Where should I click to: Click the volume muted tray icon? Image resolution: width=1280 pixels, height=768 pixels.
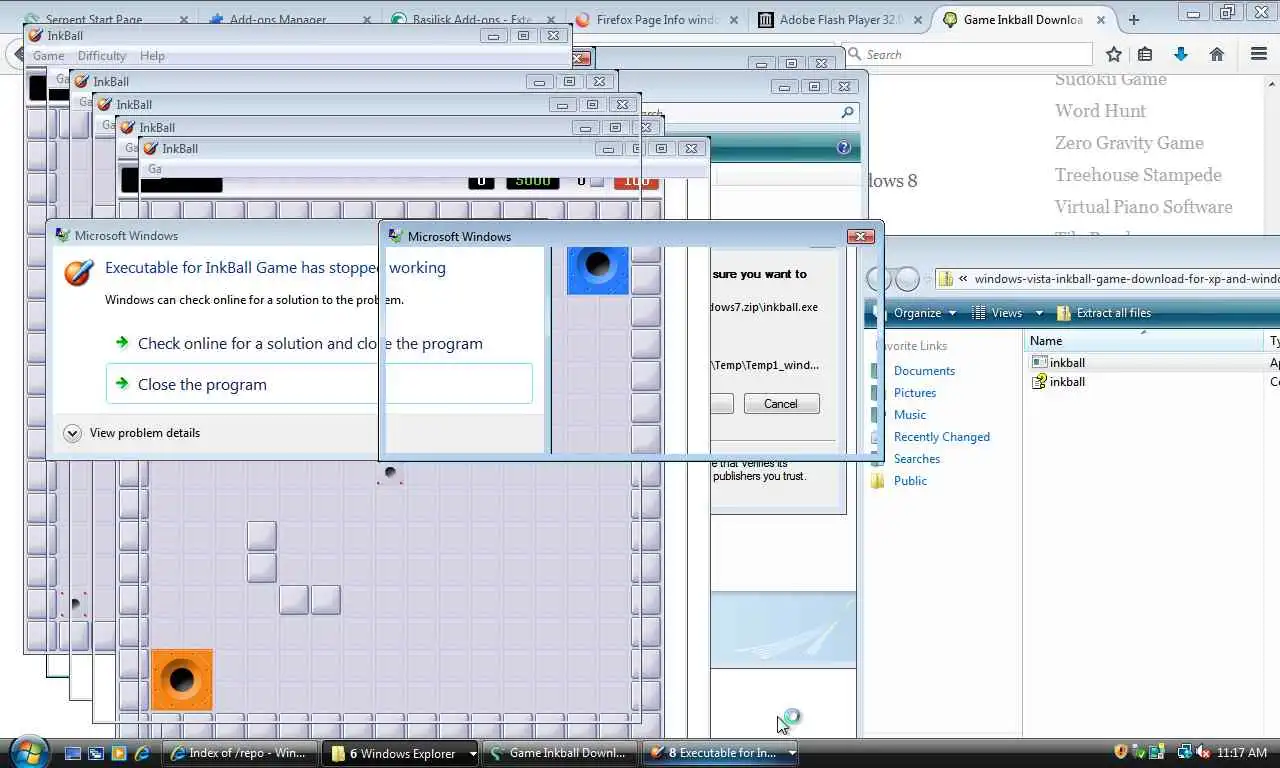(1202, 752)
